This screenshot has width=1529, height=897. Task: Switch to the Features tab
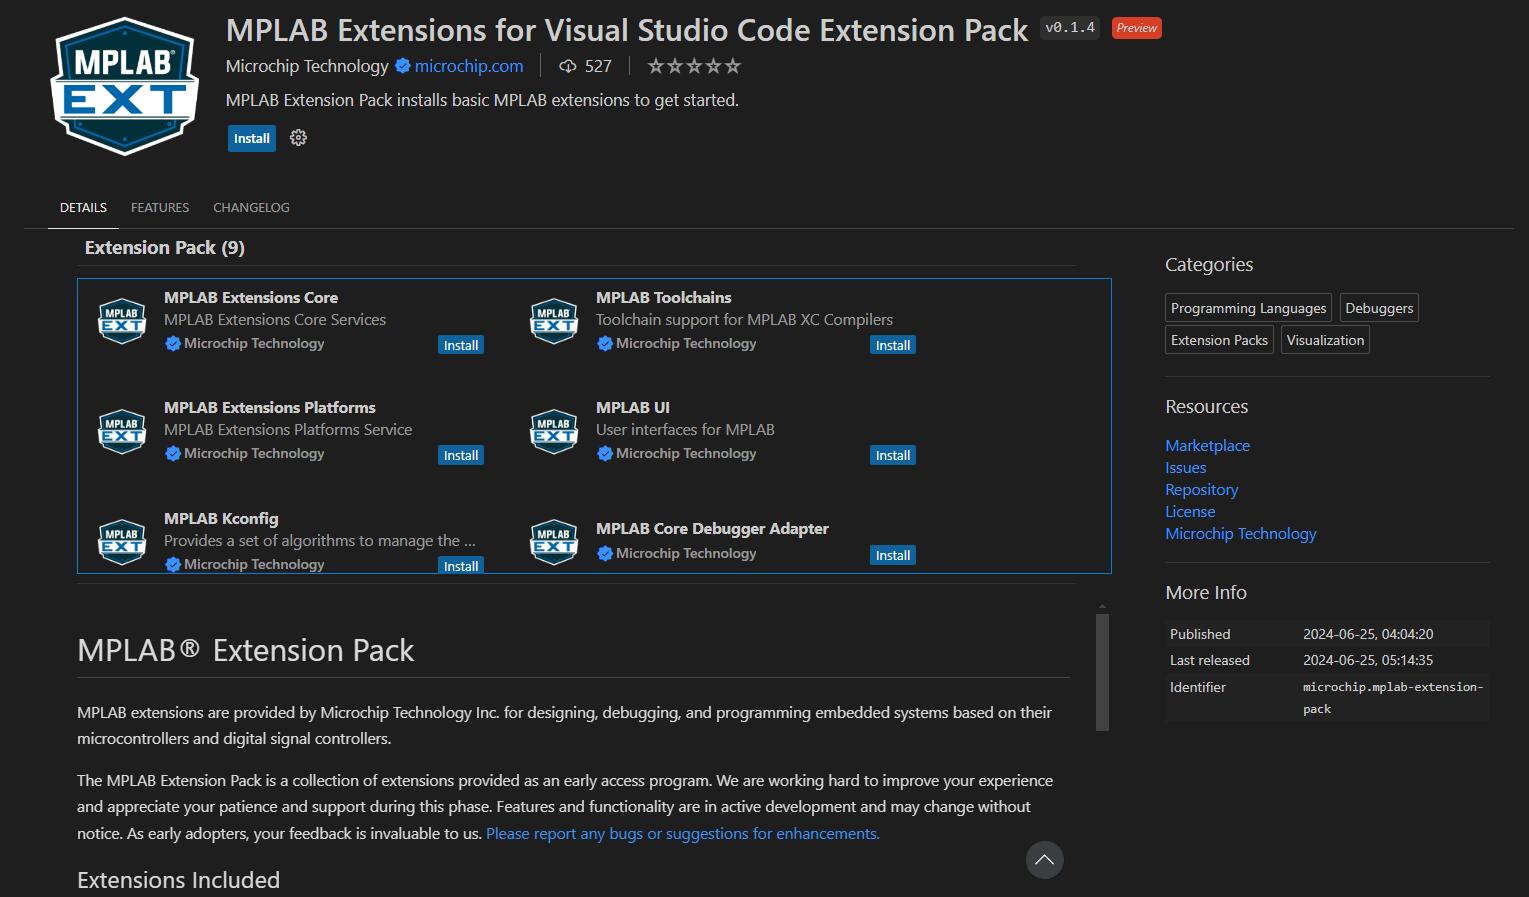(160, 208)
